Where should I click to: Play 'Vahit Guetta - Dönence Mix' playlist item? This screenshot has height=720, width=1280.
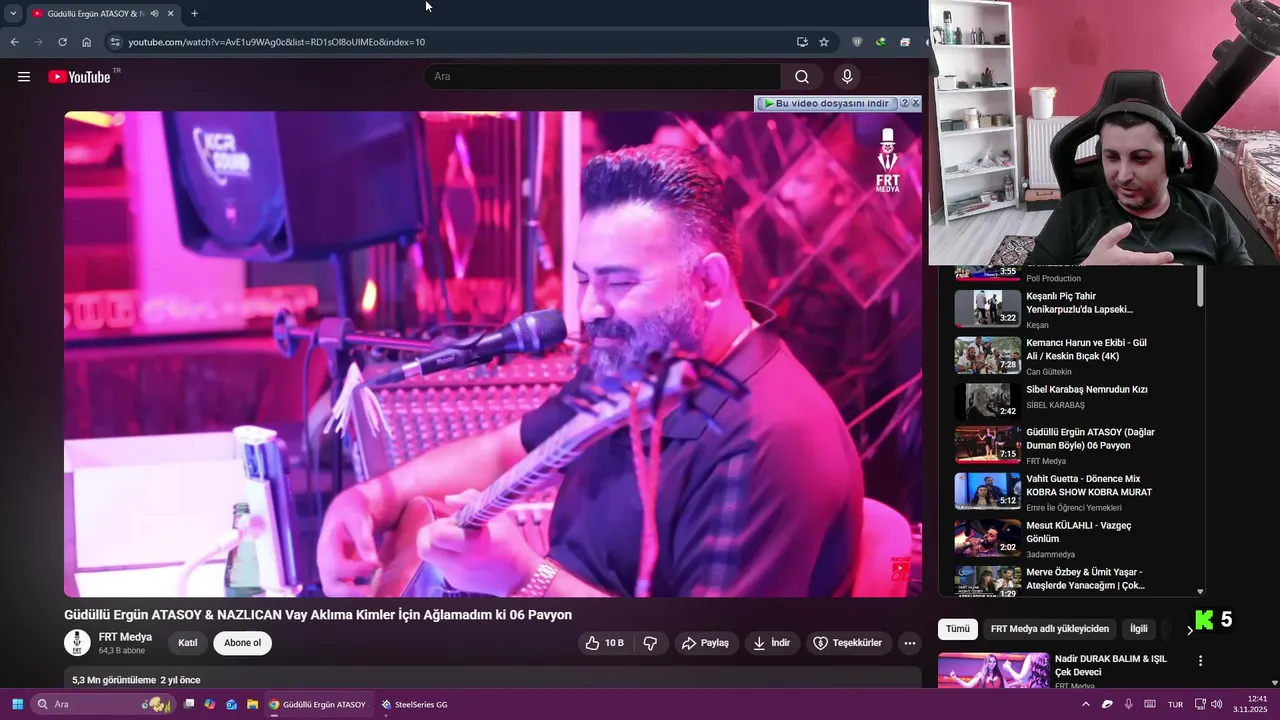click(x=1070, y=491)
